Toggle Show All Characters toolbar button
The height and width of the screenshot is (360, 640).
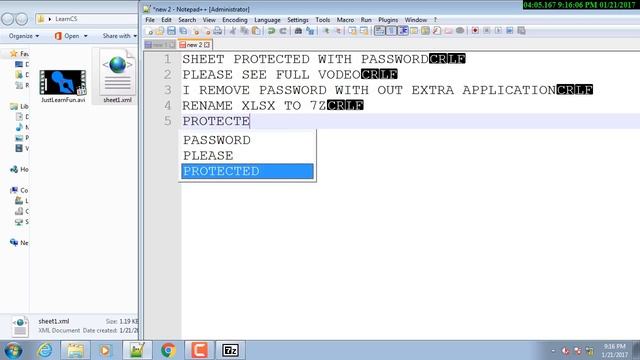click(391, 31)
